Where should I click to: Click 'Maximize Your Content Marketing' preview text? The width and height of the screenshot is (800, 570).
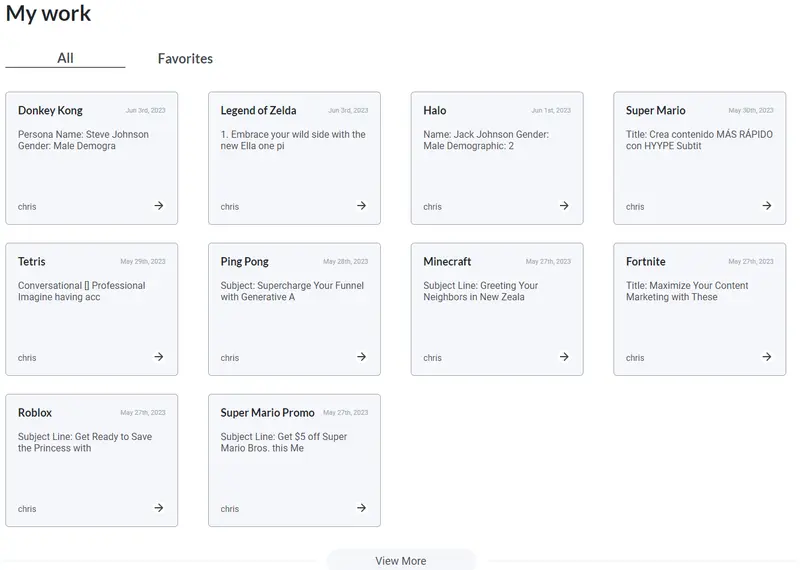[x=687, y=291]
